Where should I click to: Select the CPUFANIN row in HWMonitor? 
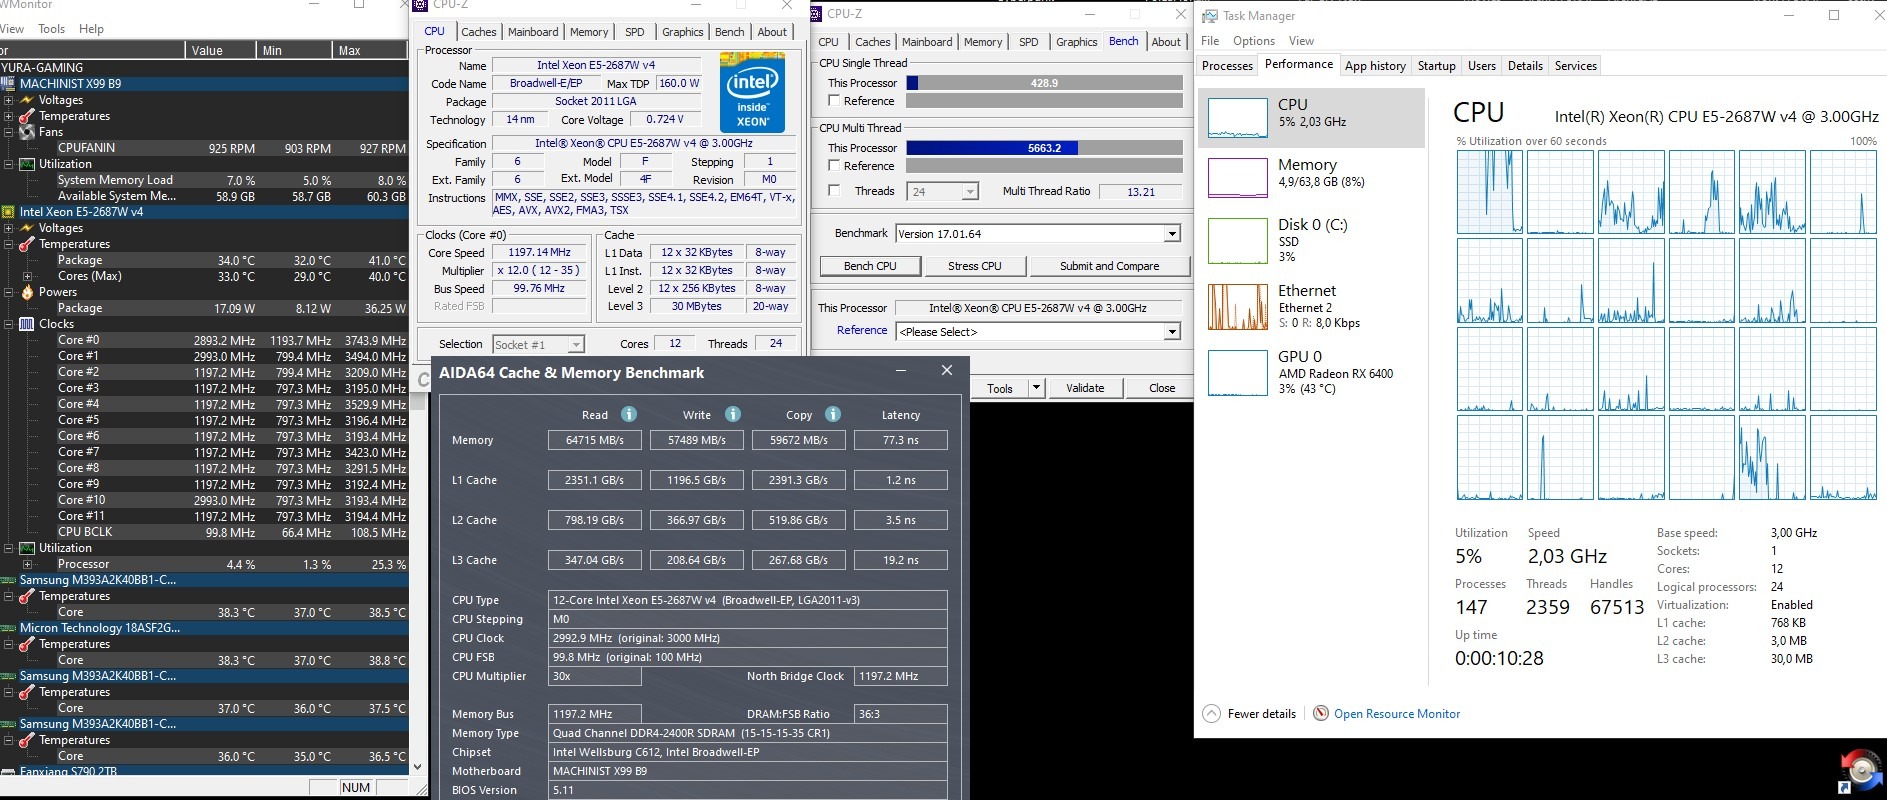click(x=204, y=148)
